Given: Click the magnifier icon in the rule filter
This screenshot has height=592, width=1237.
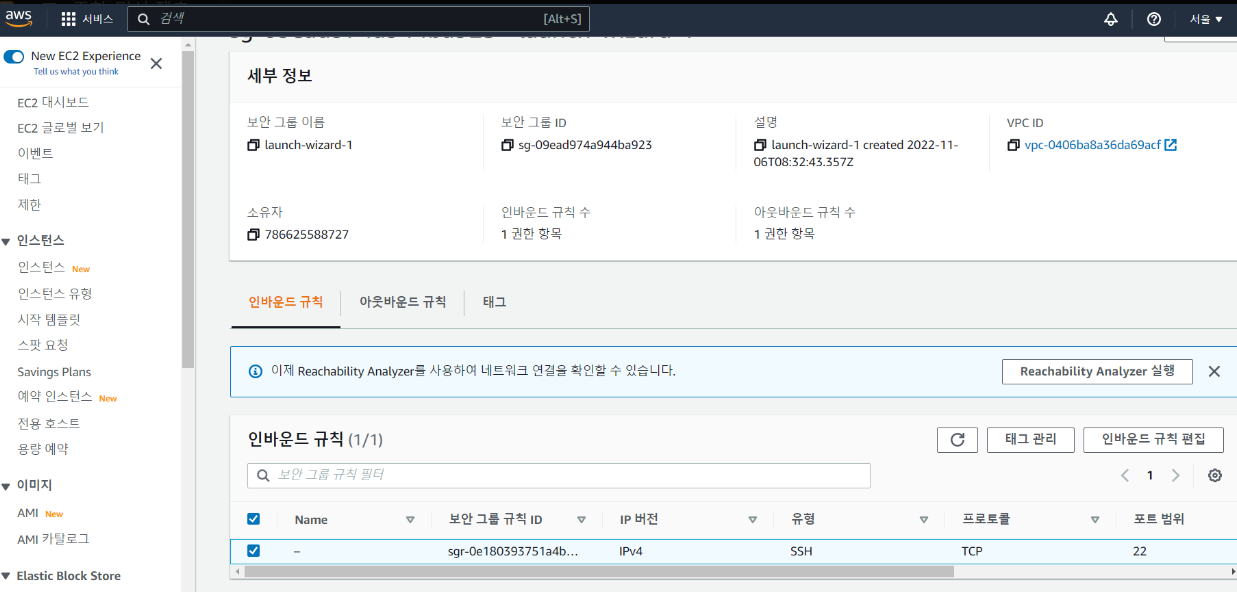Looking at the screenshot, I should [264, 475].
